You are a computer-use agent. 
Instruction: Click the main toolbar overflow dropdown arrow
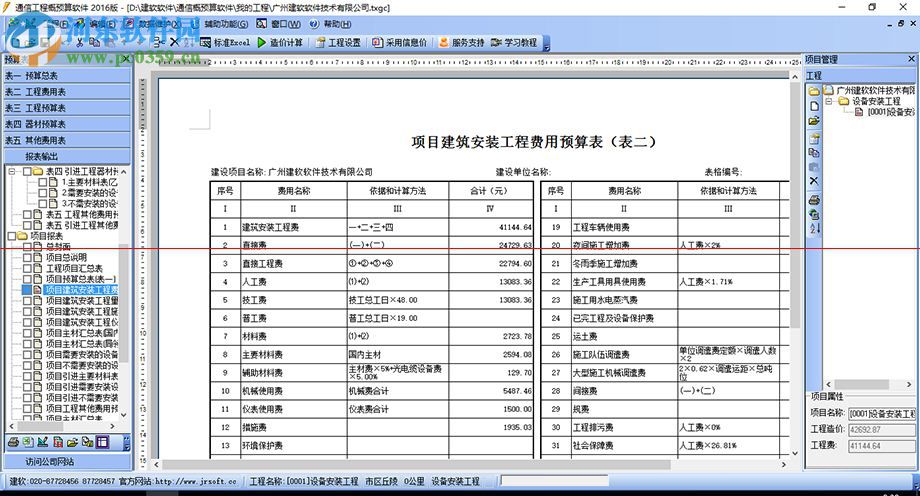[x=547, y=43]
